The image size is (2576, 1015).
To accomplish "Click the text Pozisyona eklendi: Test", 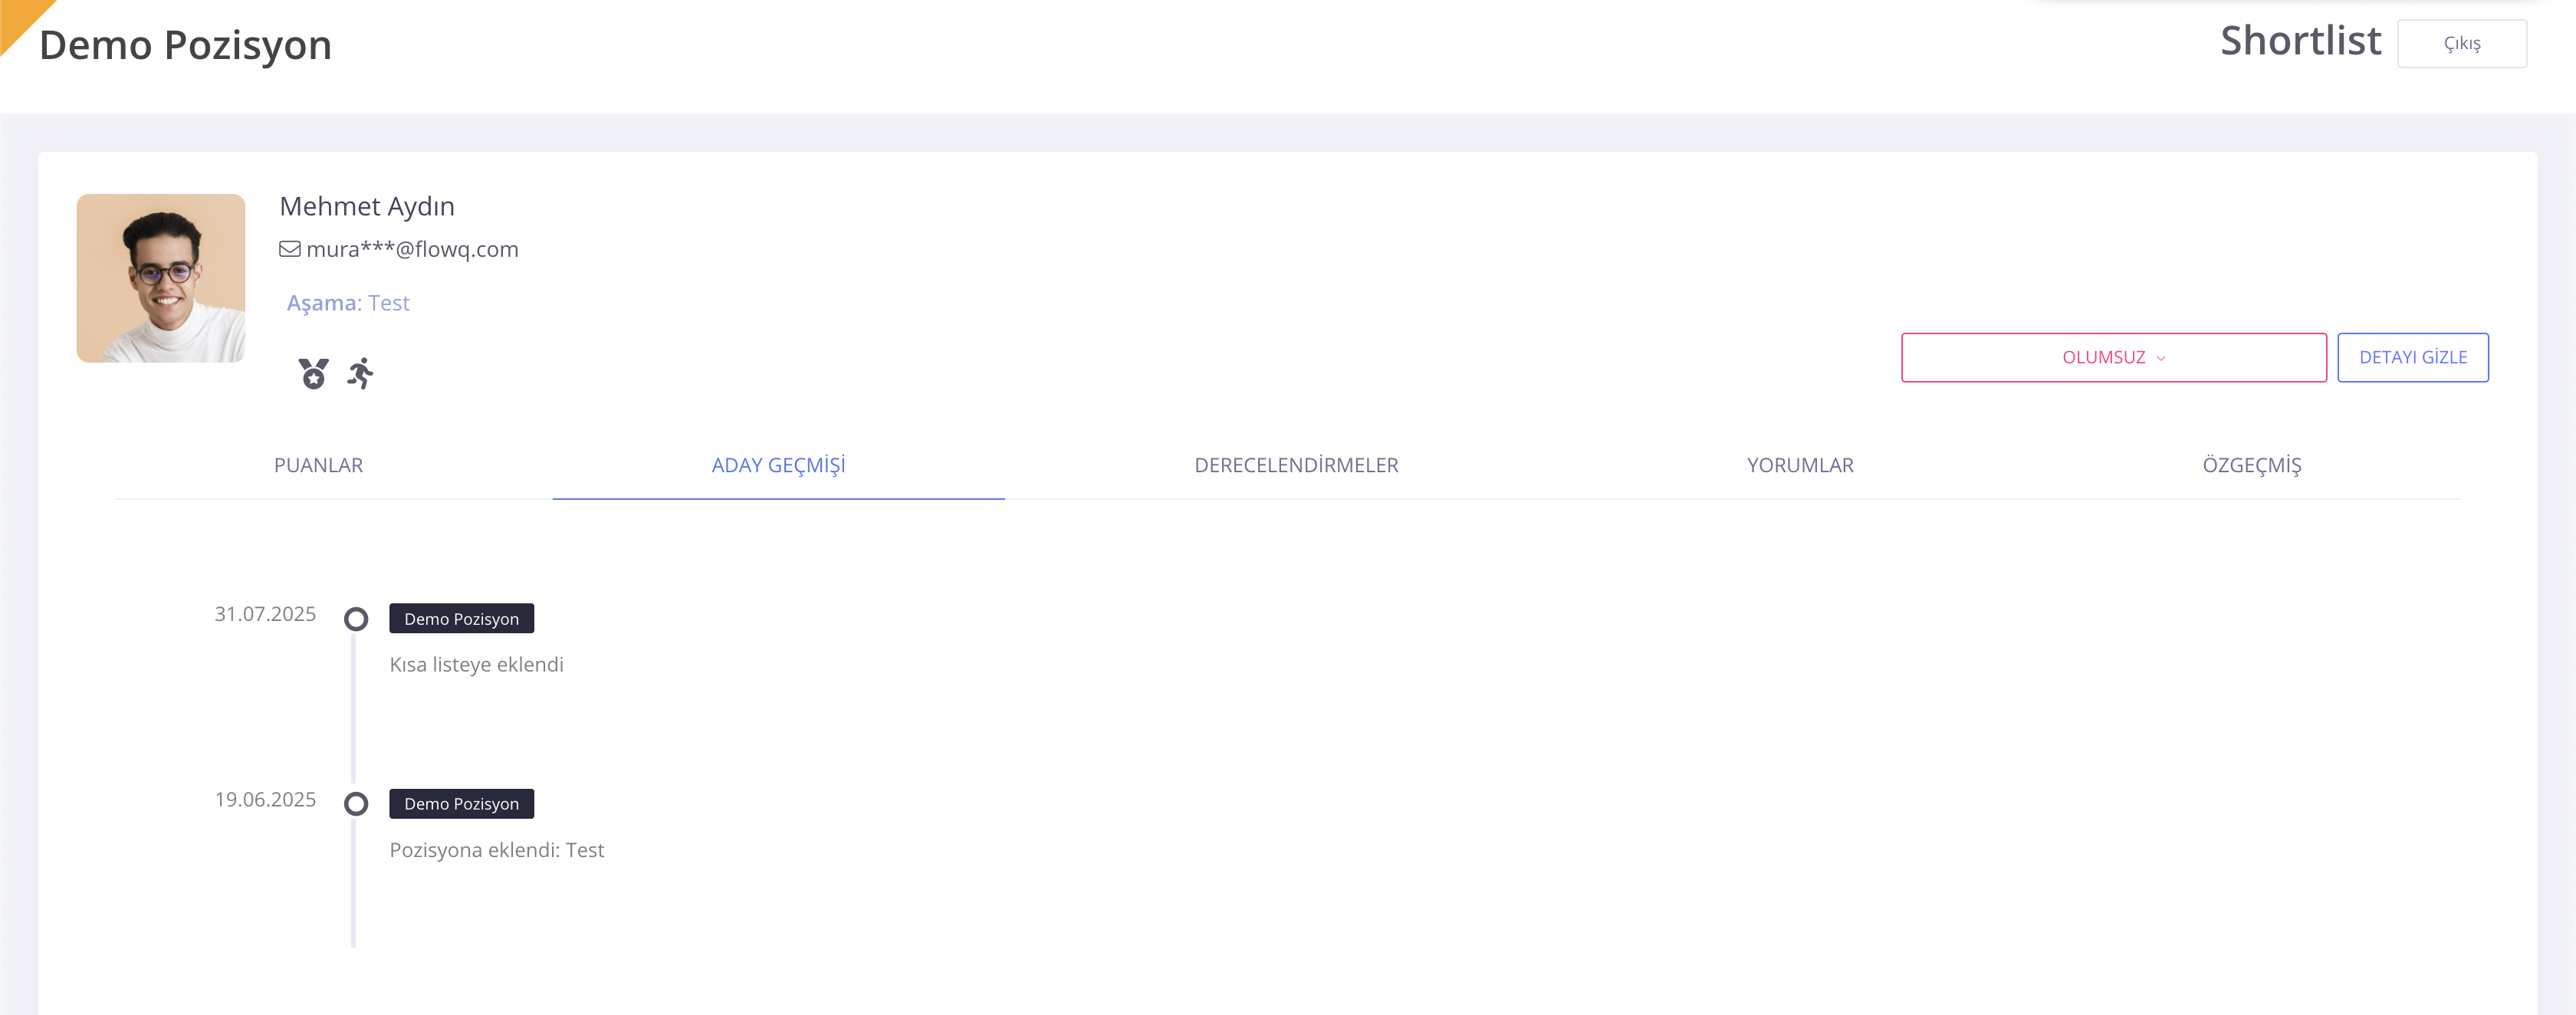I will [x=496, y=850].
